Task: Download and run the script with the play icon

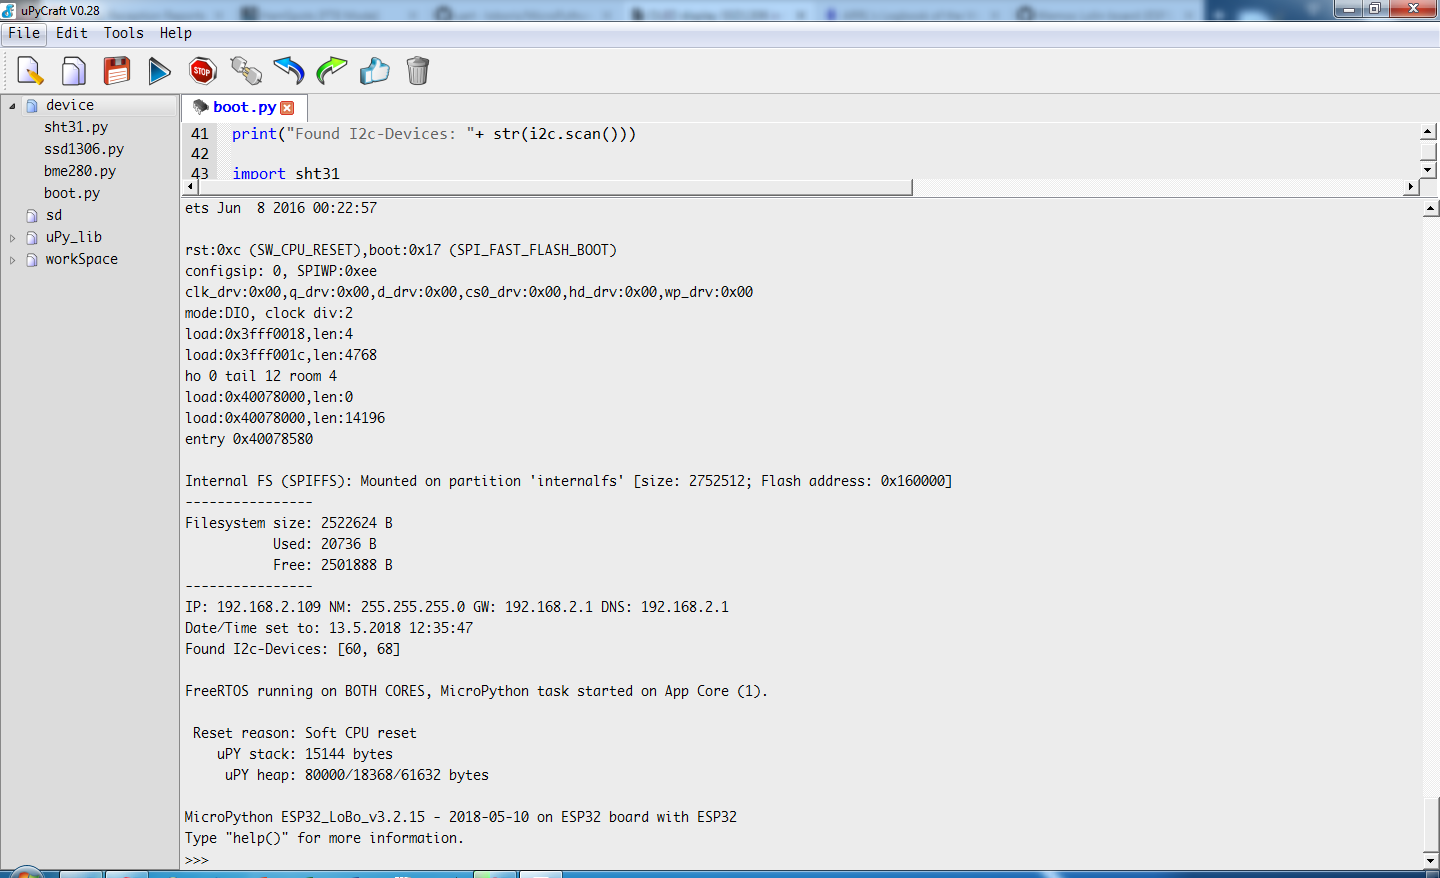Action: (x=159, y=70)
